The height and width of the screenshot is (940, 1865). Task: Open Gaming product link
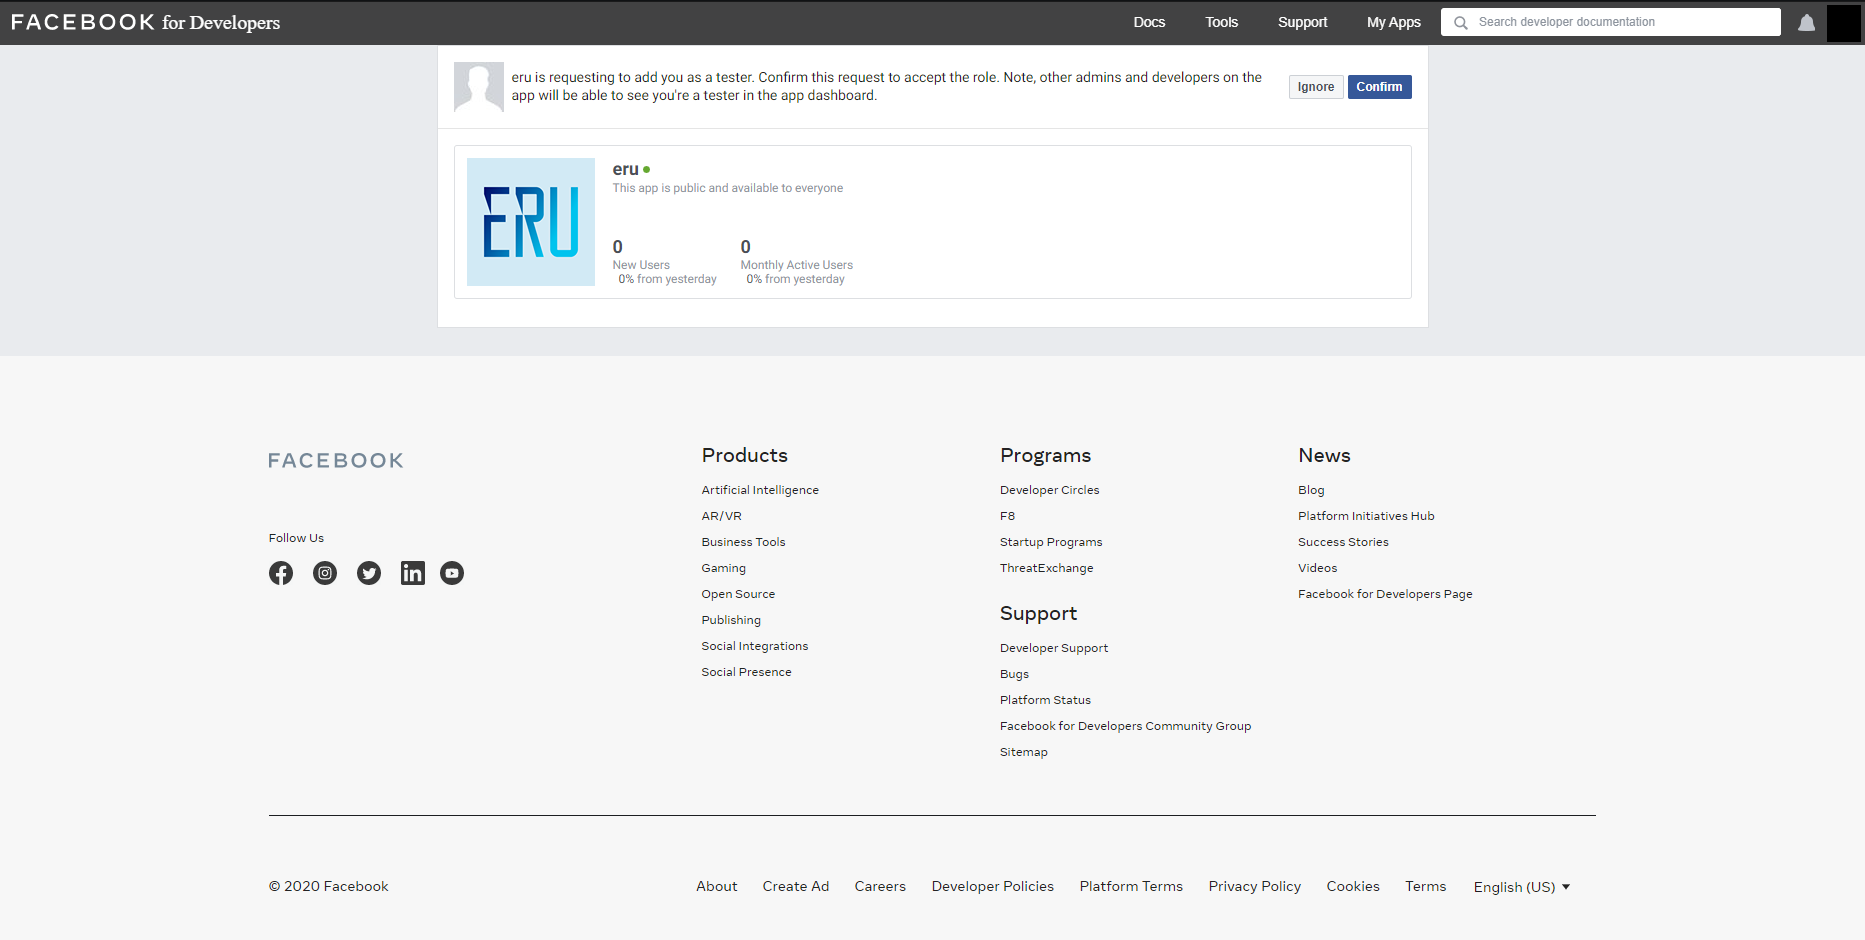(723, 568)
